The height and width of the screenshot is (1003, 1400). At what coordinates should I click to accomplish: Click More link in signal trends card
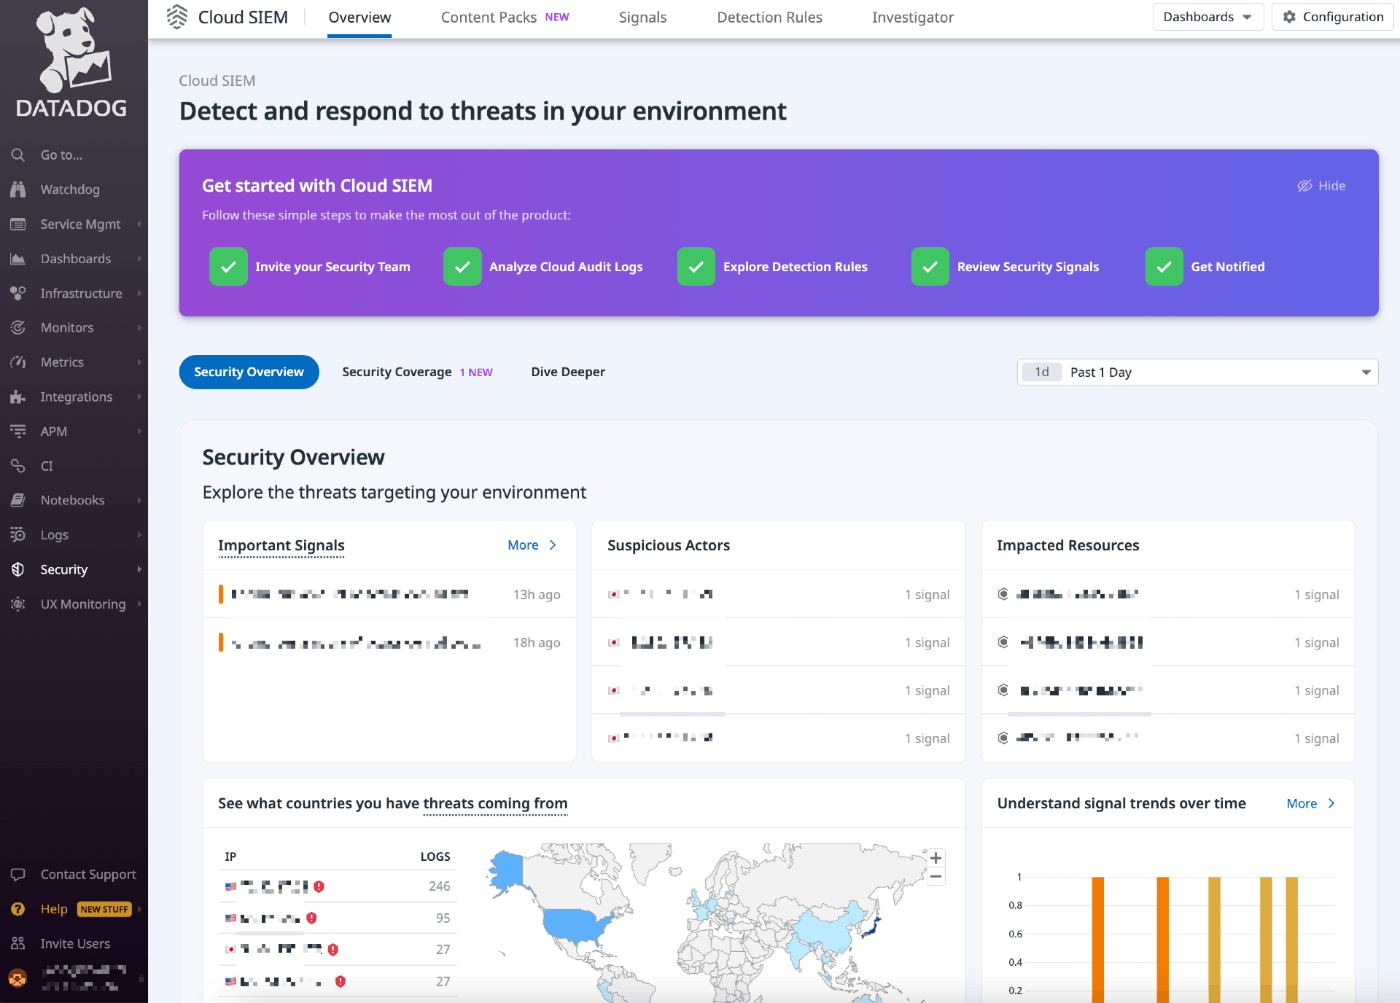(1311, 803)
